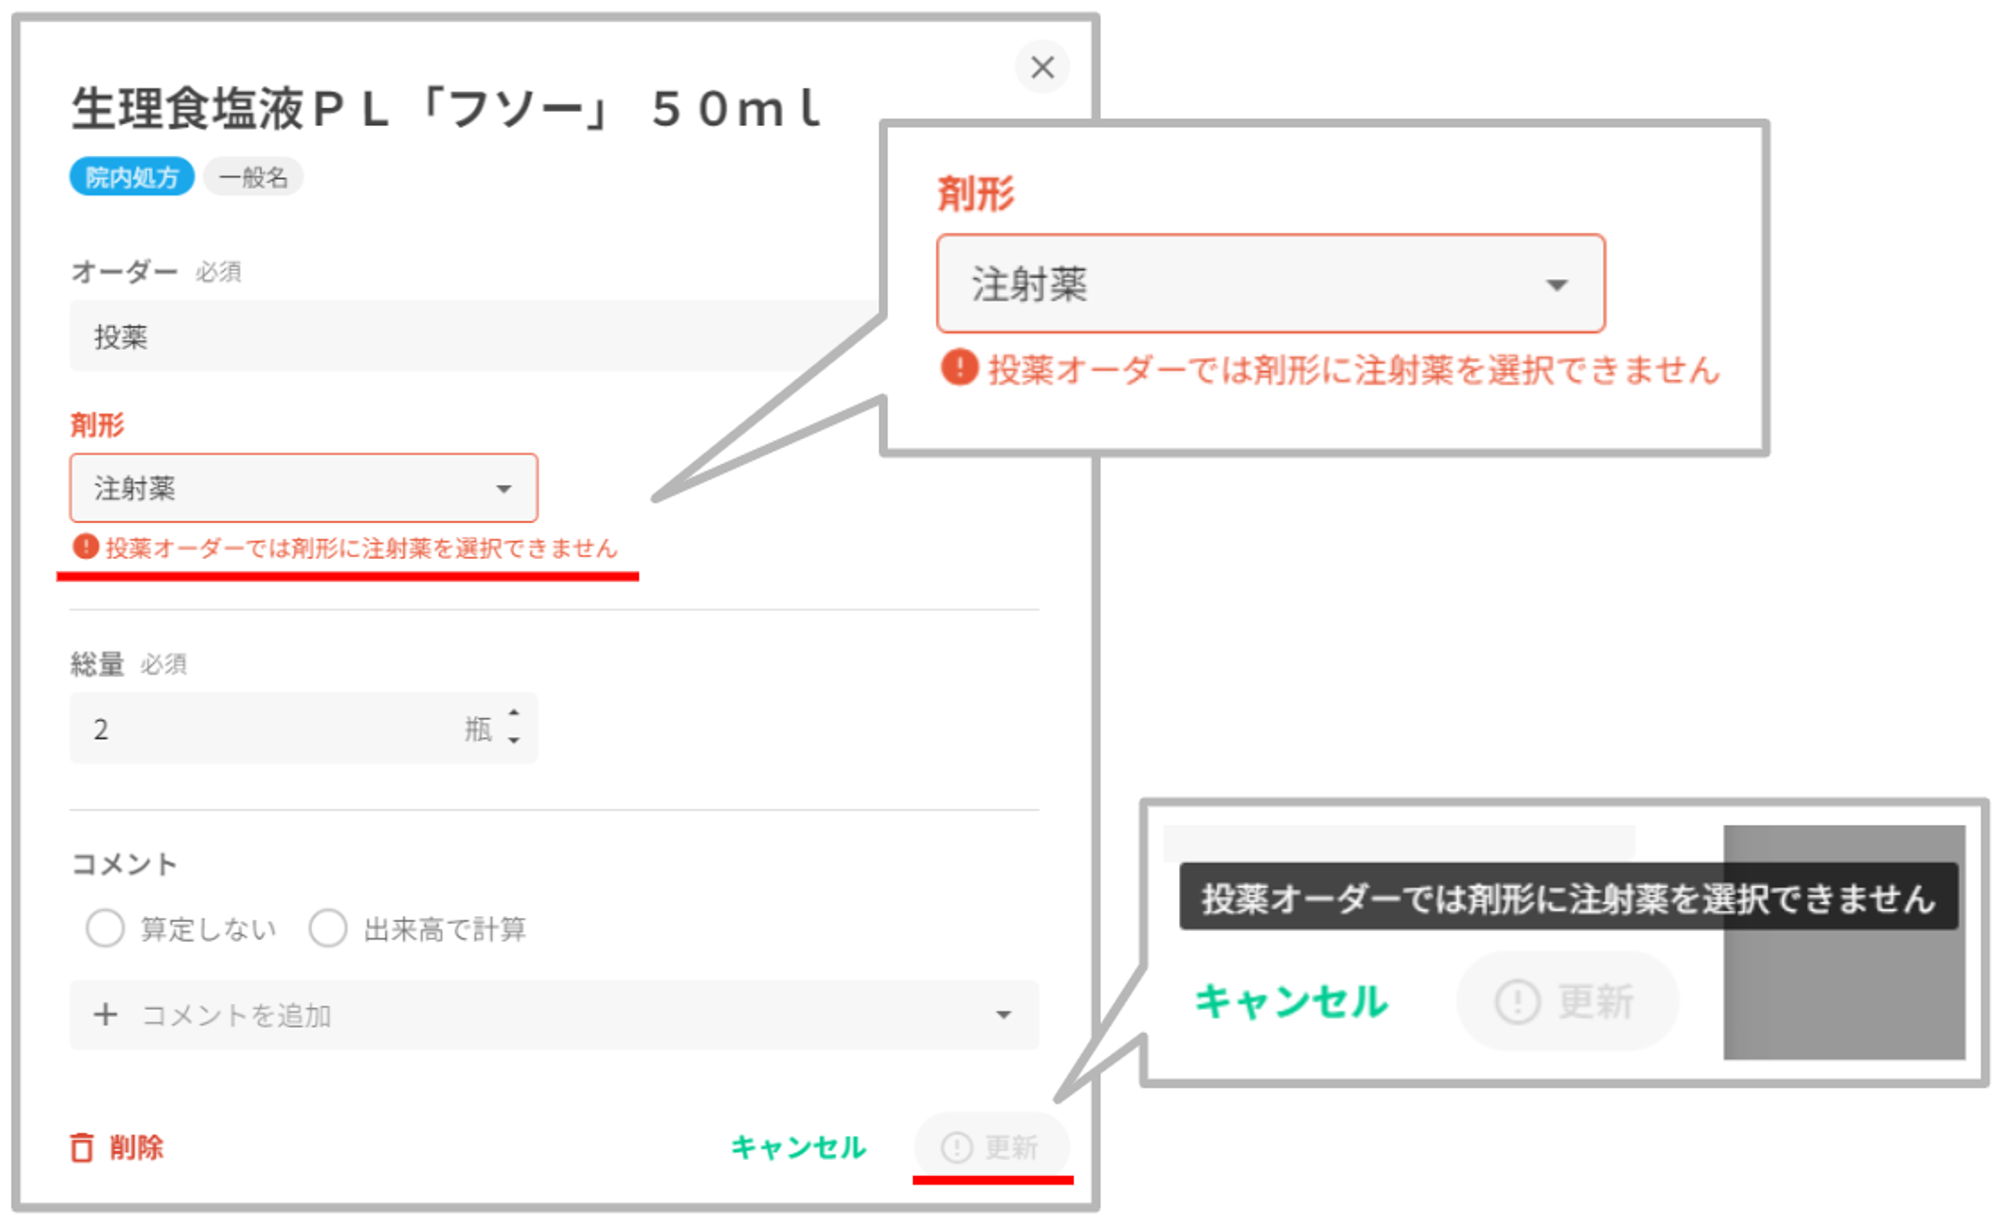Open the enlarged 注射薬 dropdown in the callout
This screenshot has width=2000, height=1227.
1270,284
